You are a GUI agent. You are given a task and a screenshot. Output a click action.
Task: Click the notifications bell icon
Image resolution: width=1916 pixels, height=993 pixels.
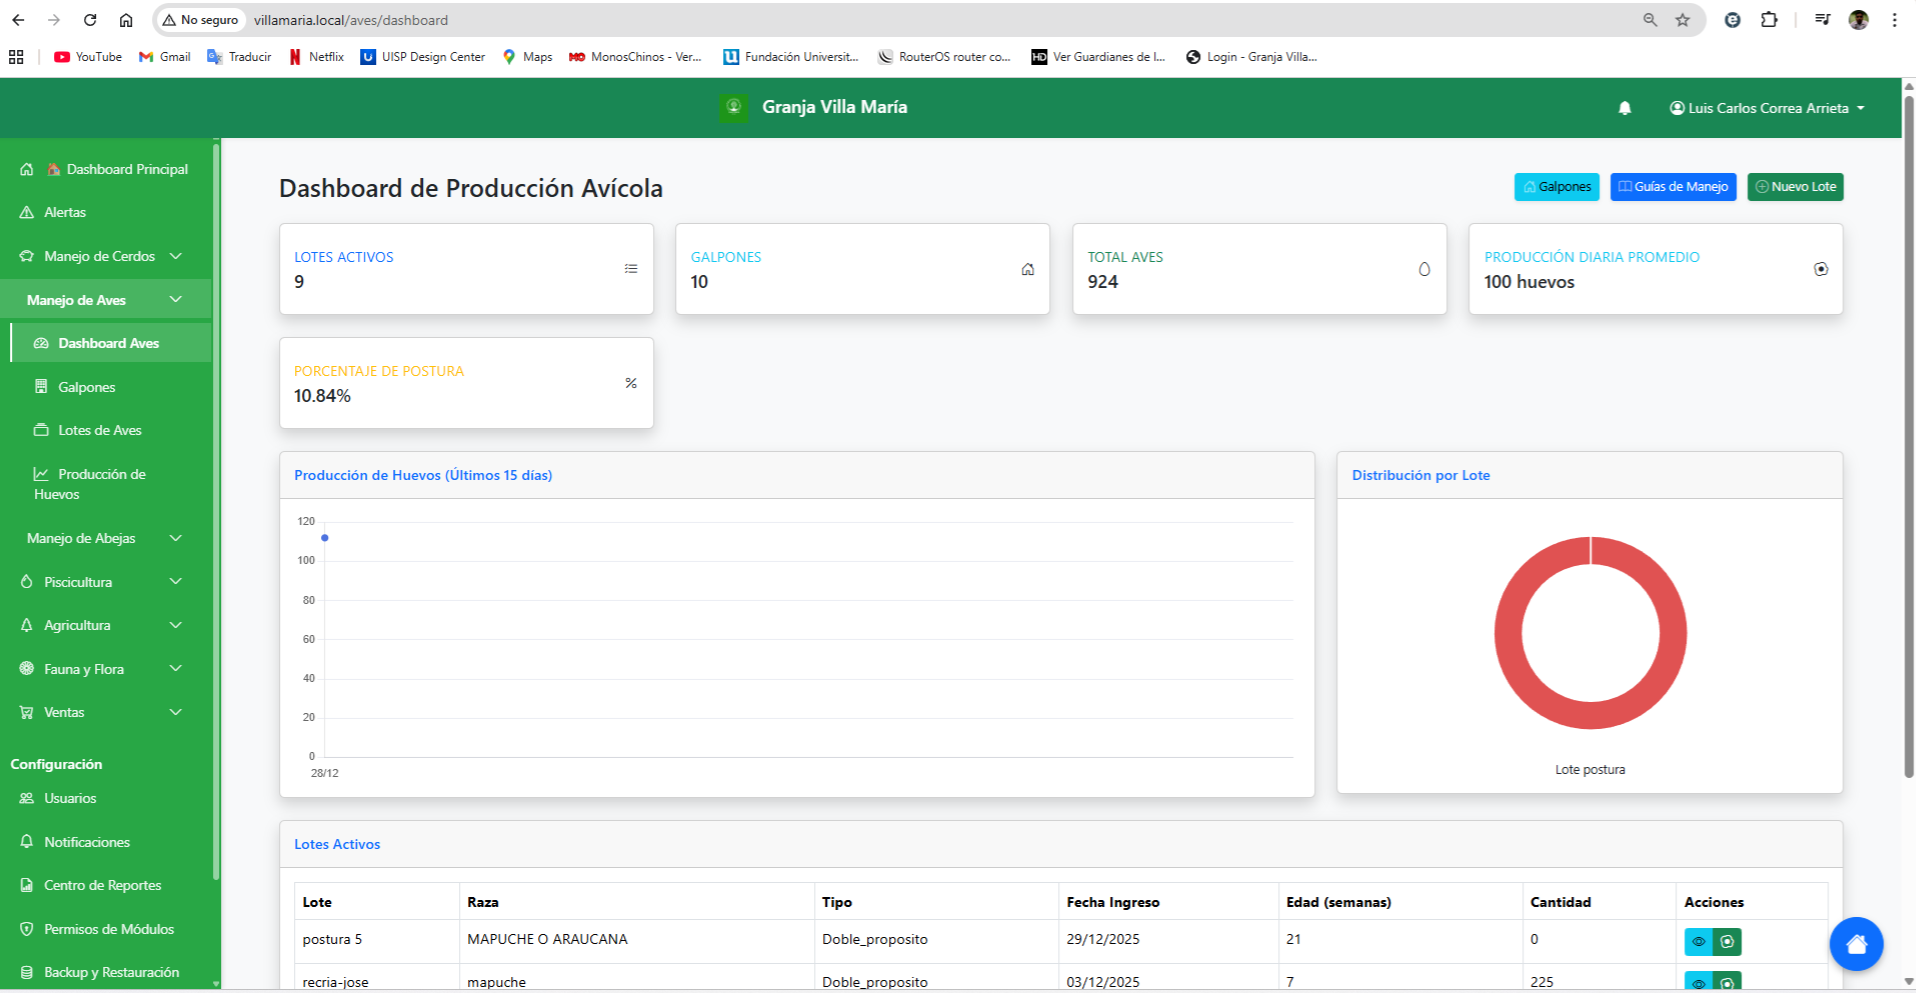(1624, 108)
